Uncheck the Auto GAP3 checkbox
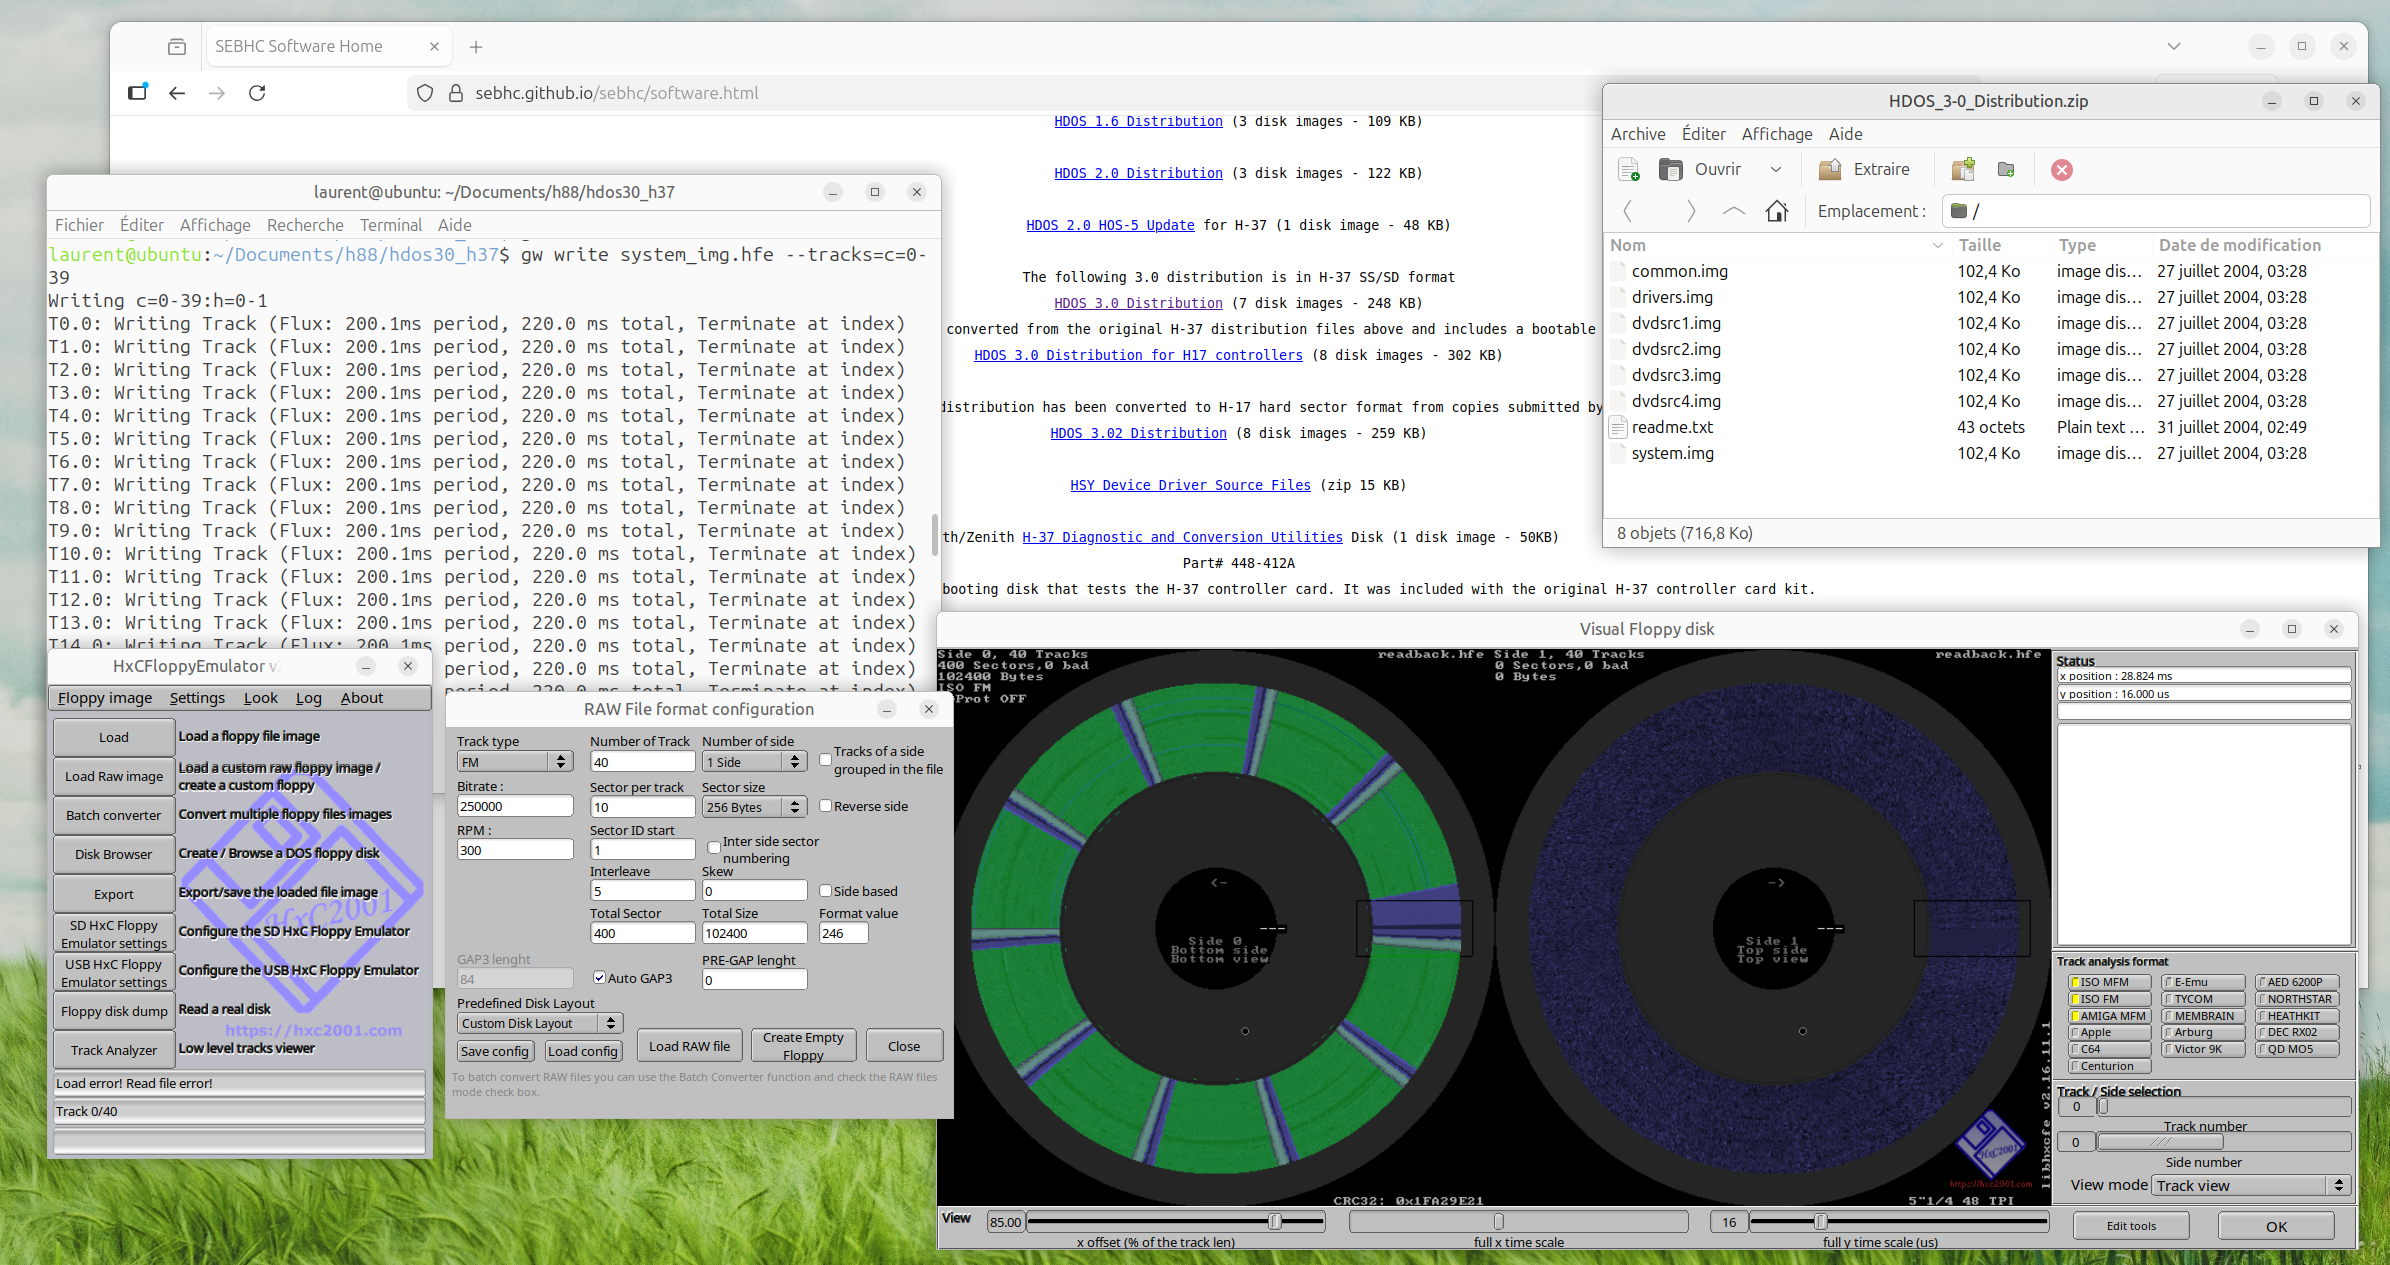2390x1265 pixels. pyautogui.click(x=599, y=978)
